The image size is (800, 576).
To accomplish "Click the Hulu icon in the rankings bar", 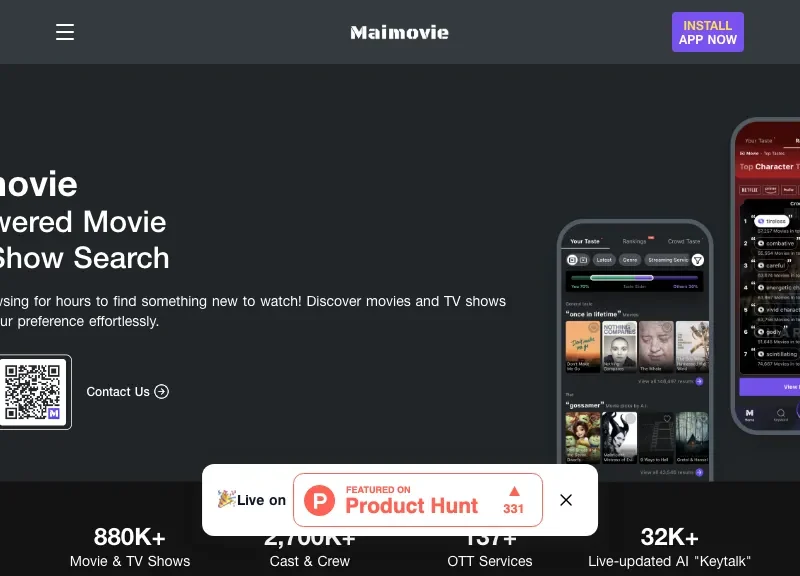I will pyautogui.click(x=790, y=188).
